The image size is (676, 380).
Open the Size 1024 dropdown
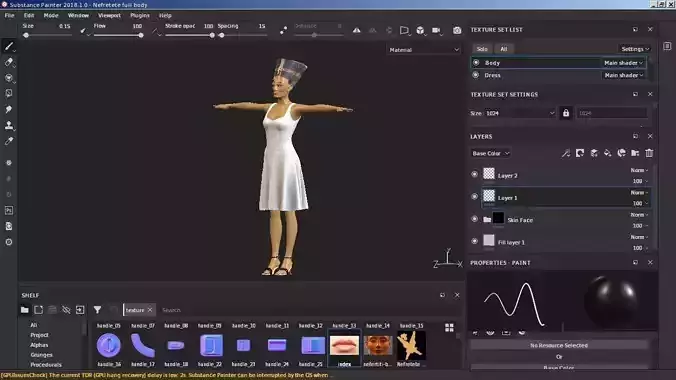(x=520, y=113)
